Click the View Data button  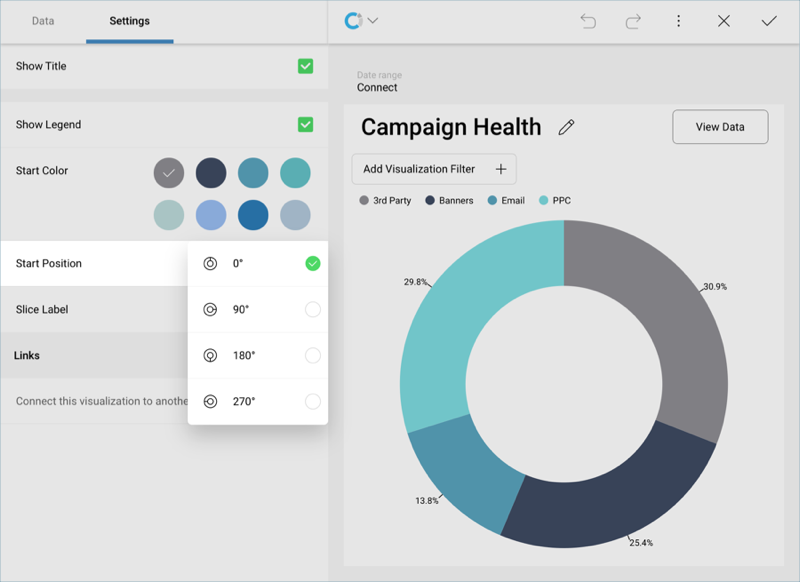720,127
